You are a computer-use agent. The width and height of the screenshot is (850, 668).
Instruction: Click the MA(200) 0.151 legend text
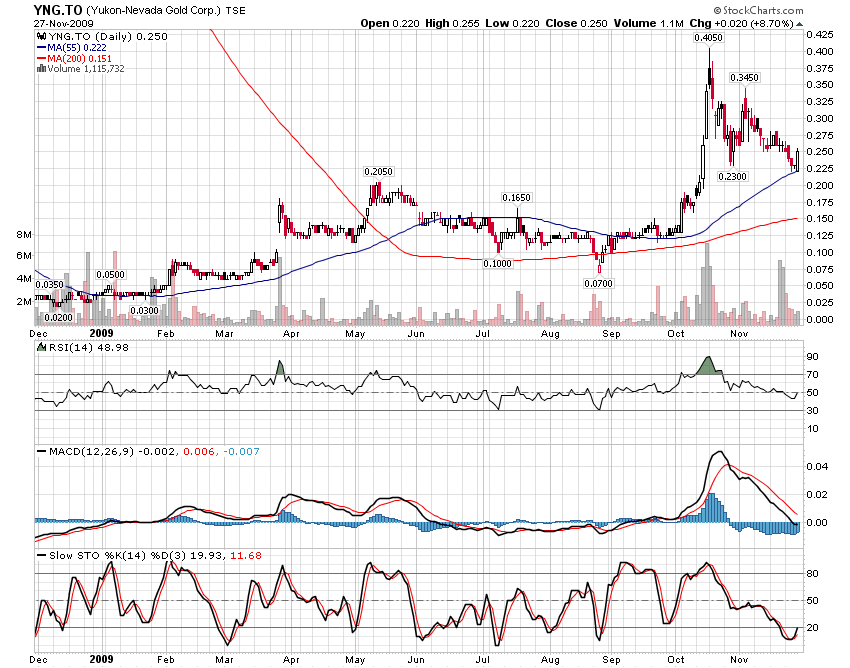79,58
